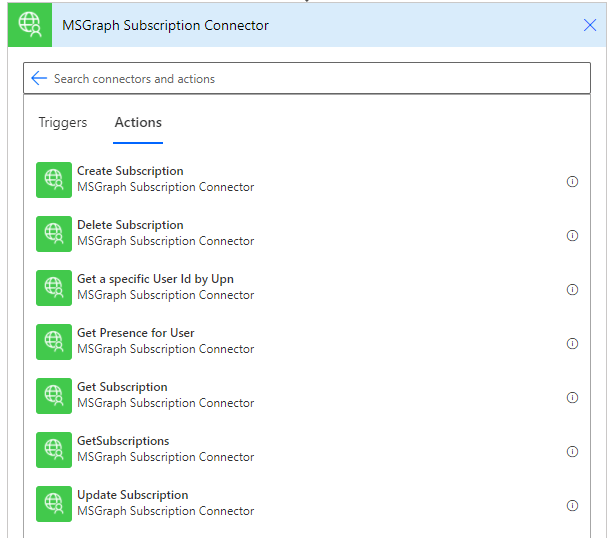611x538 pixels.
Task: Switch to the Triggers tab
Action: click(x=63, y=122)
